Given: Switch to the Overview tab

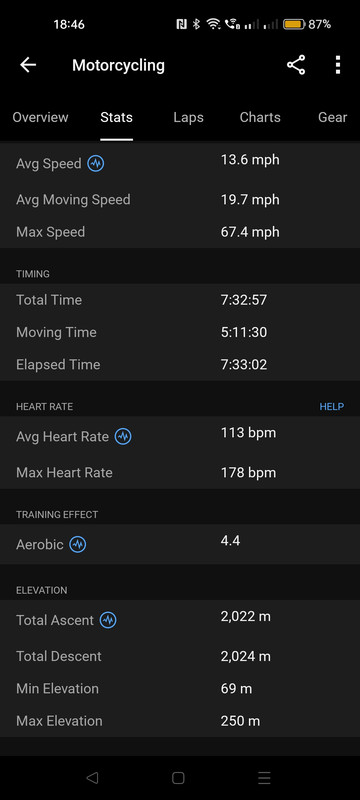Looking at the screenshot, I should coord(40,117).
